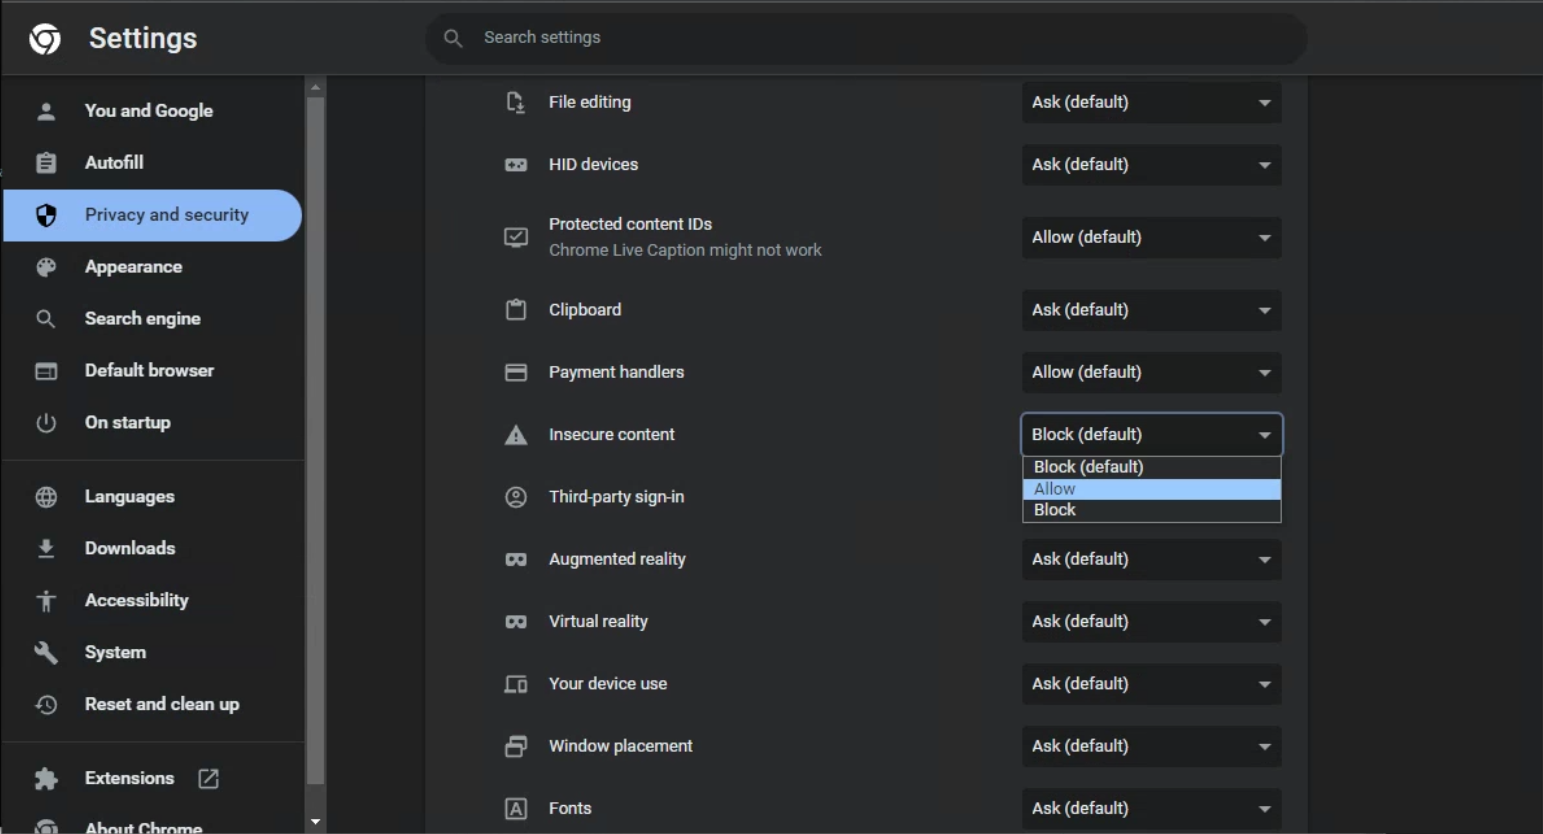Expand the Augmented reality dropdown

point(1151,560)
